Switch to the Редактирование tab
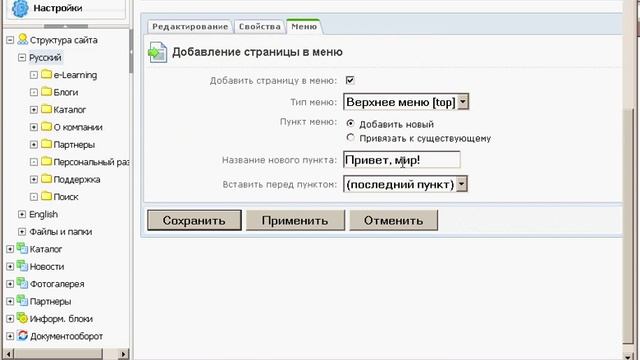640x360 pixels. tap(190, 27)
